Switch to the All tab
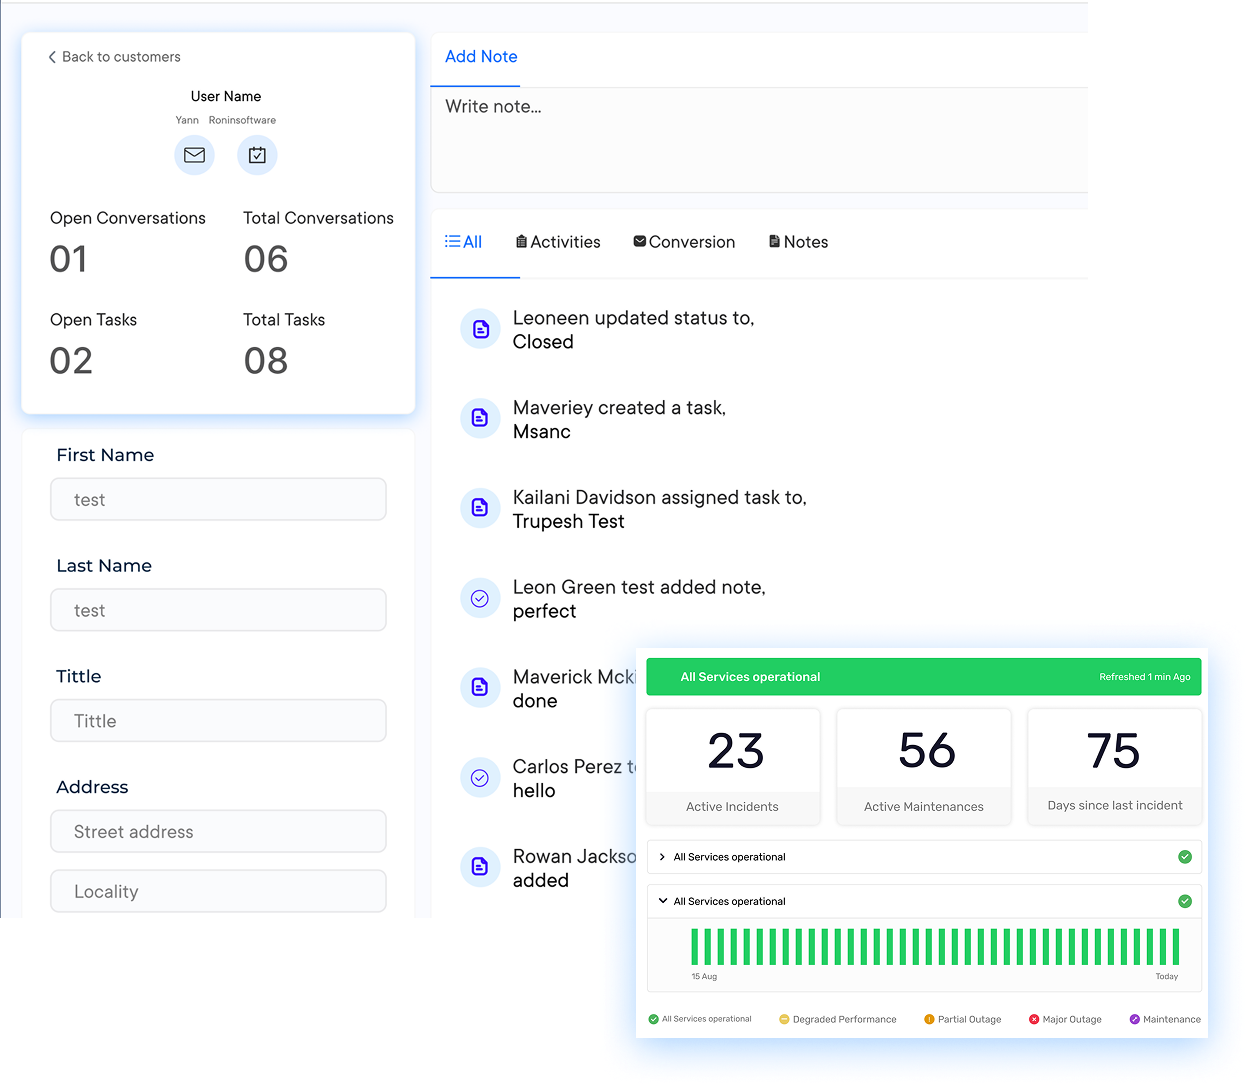 point(464,242)
